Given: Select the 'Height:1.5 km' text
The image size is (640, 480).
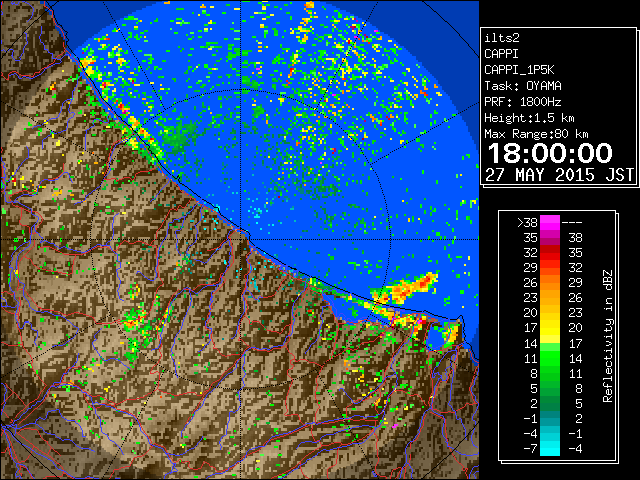Looking at the screenshot, I should point(529,118).
